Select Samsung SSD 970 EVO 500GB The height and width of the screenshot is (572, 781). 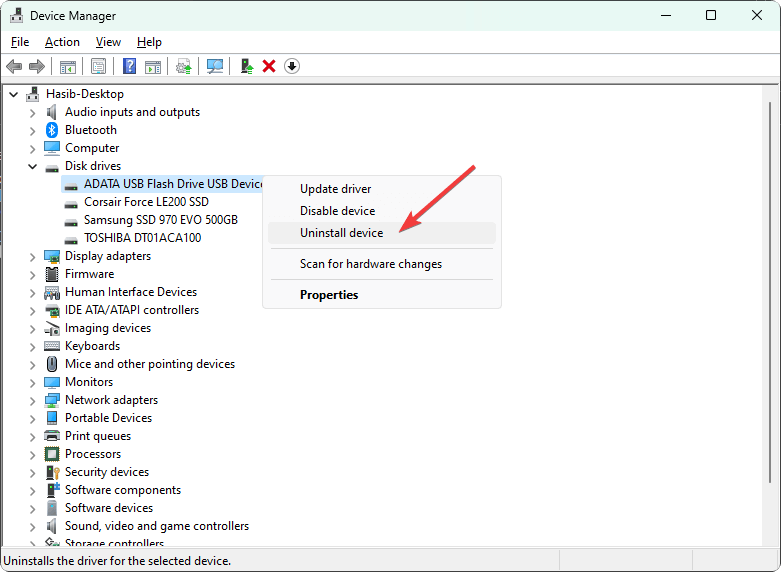(x=161, y=220)
